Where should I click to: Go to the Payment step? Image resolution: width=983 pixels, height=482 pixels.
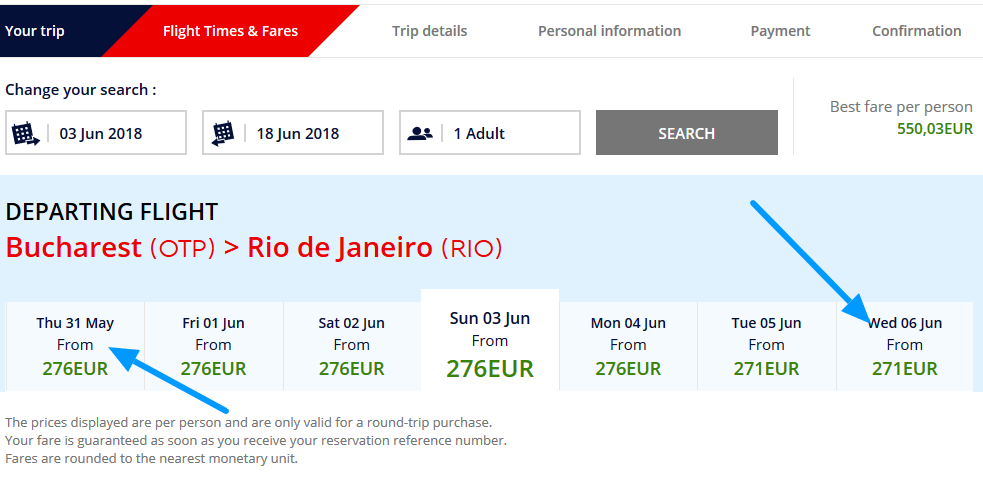(780, 31)
